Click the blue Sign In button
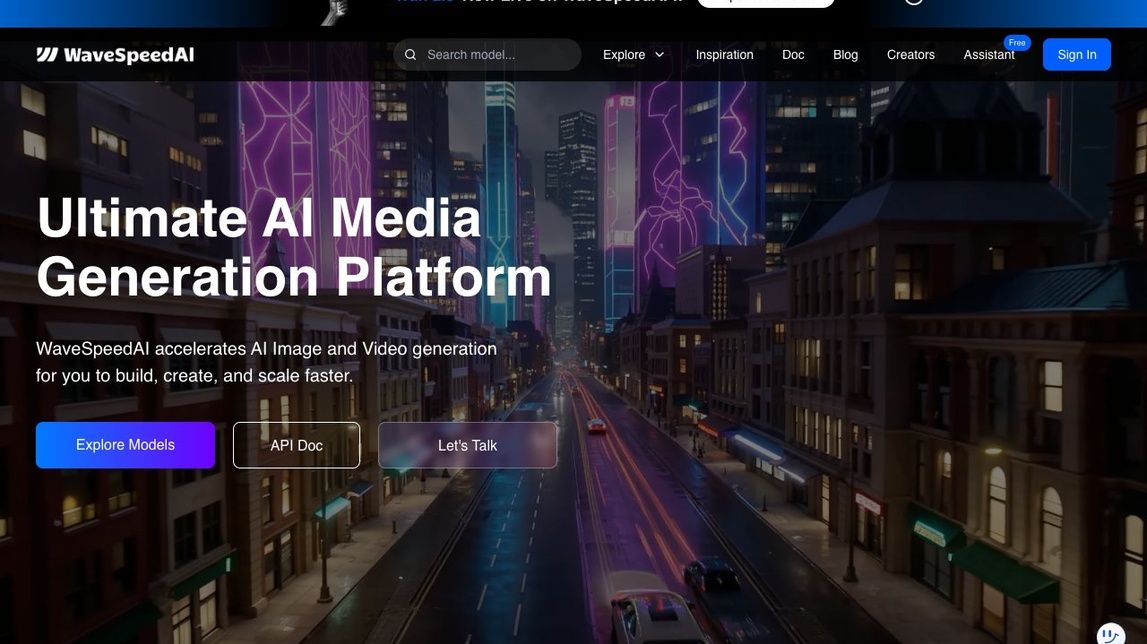 tap(1077, 55)
